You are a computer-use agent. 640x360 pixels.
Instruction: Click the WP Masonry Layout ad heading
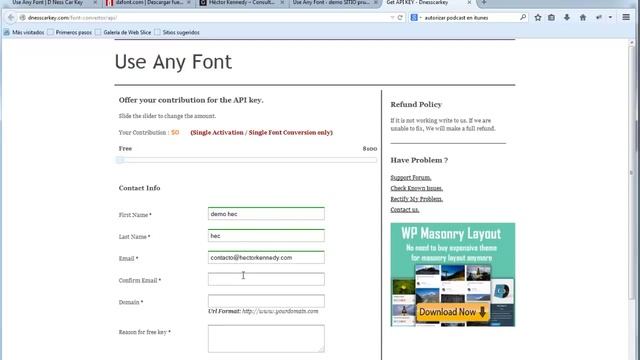[451, 234]
